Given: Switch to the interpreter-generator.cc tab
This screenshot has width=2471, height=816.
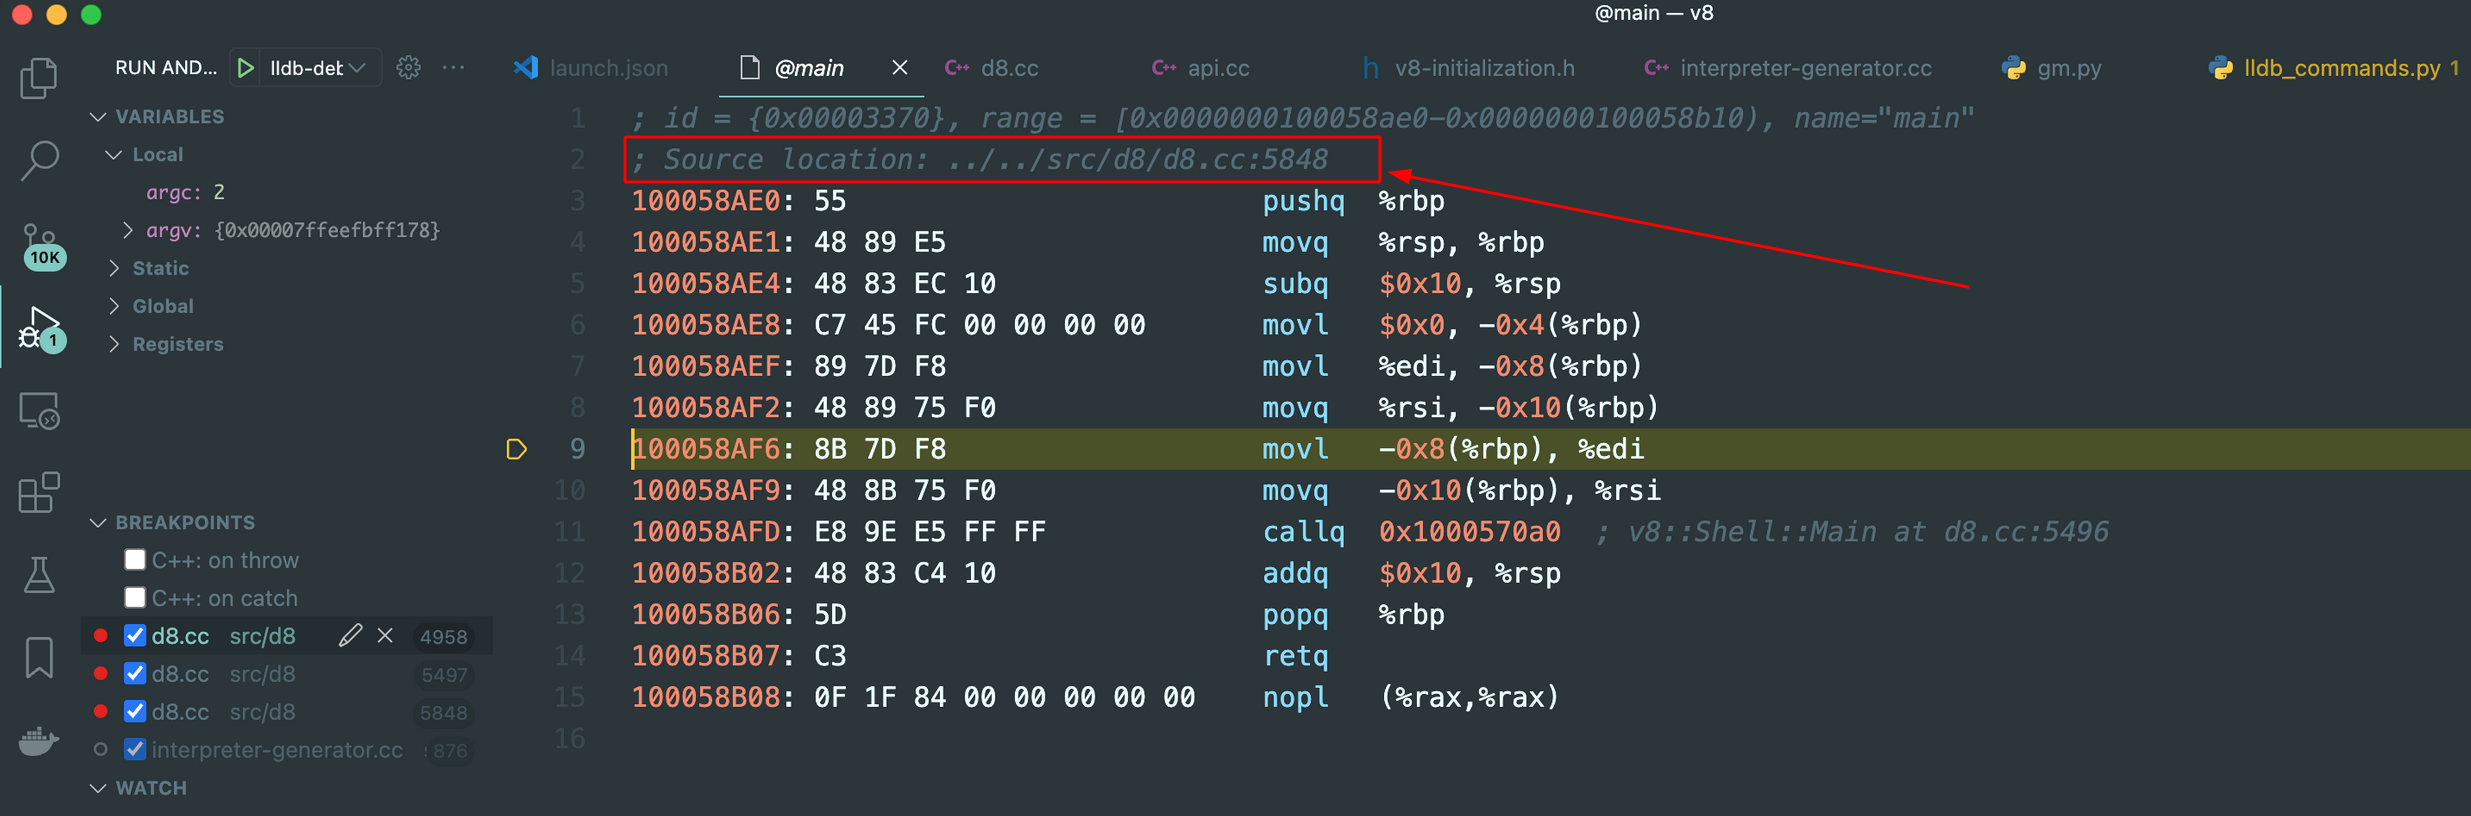Looking at the screenshot, I should (x=1788, y=68).
